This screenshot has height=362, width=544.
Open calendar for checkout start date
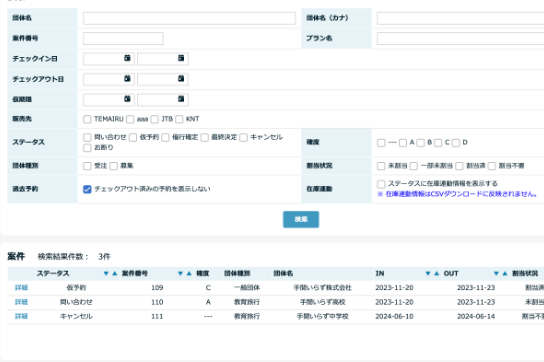pos(127,78)
